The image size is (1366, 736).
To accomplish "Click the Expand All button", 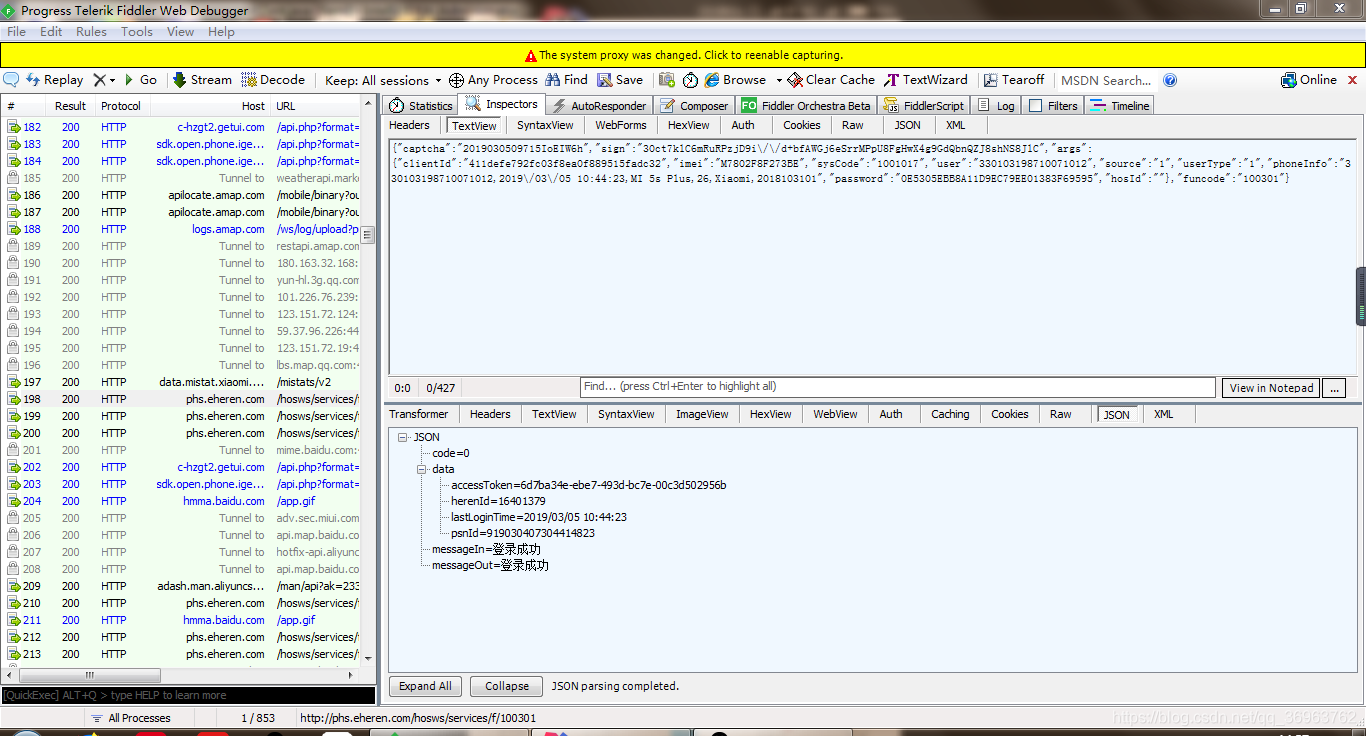I will point(425,686).
